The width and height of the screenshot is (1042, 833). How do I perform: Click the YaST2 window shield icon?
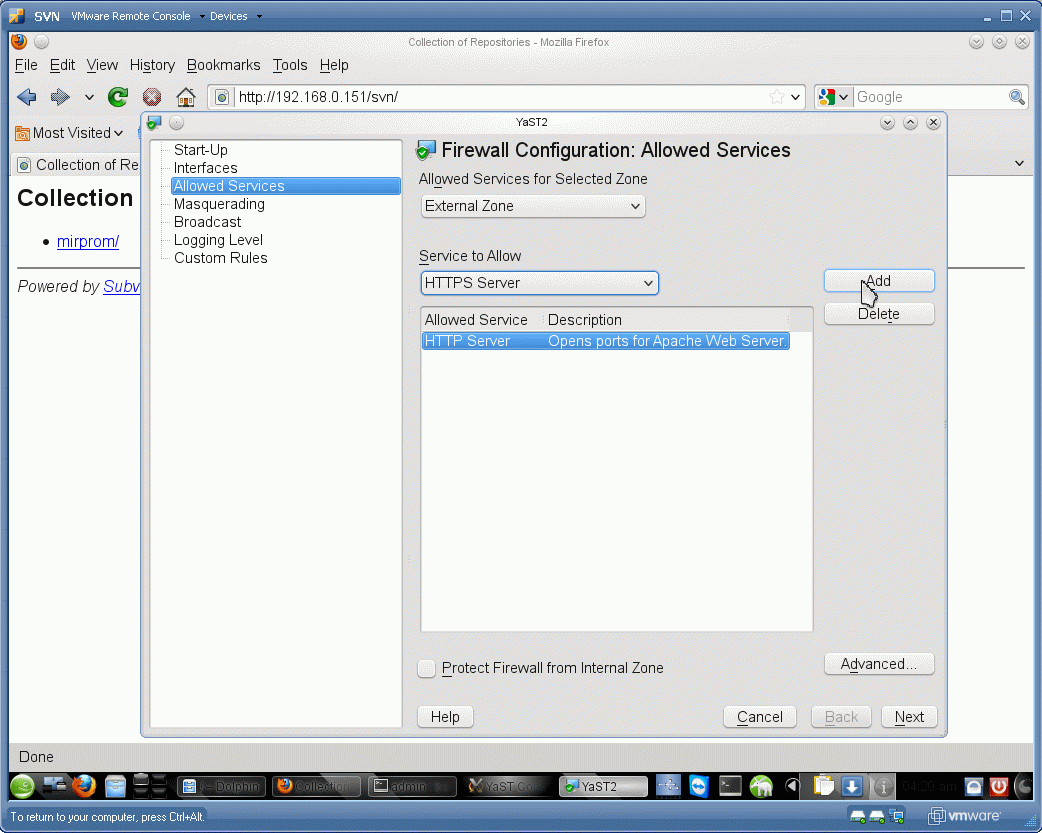pyautogui.click(x=154, y=123)
